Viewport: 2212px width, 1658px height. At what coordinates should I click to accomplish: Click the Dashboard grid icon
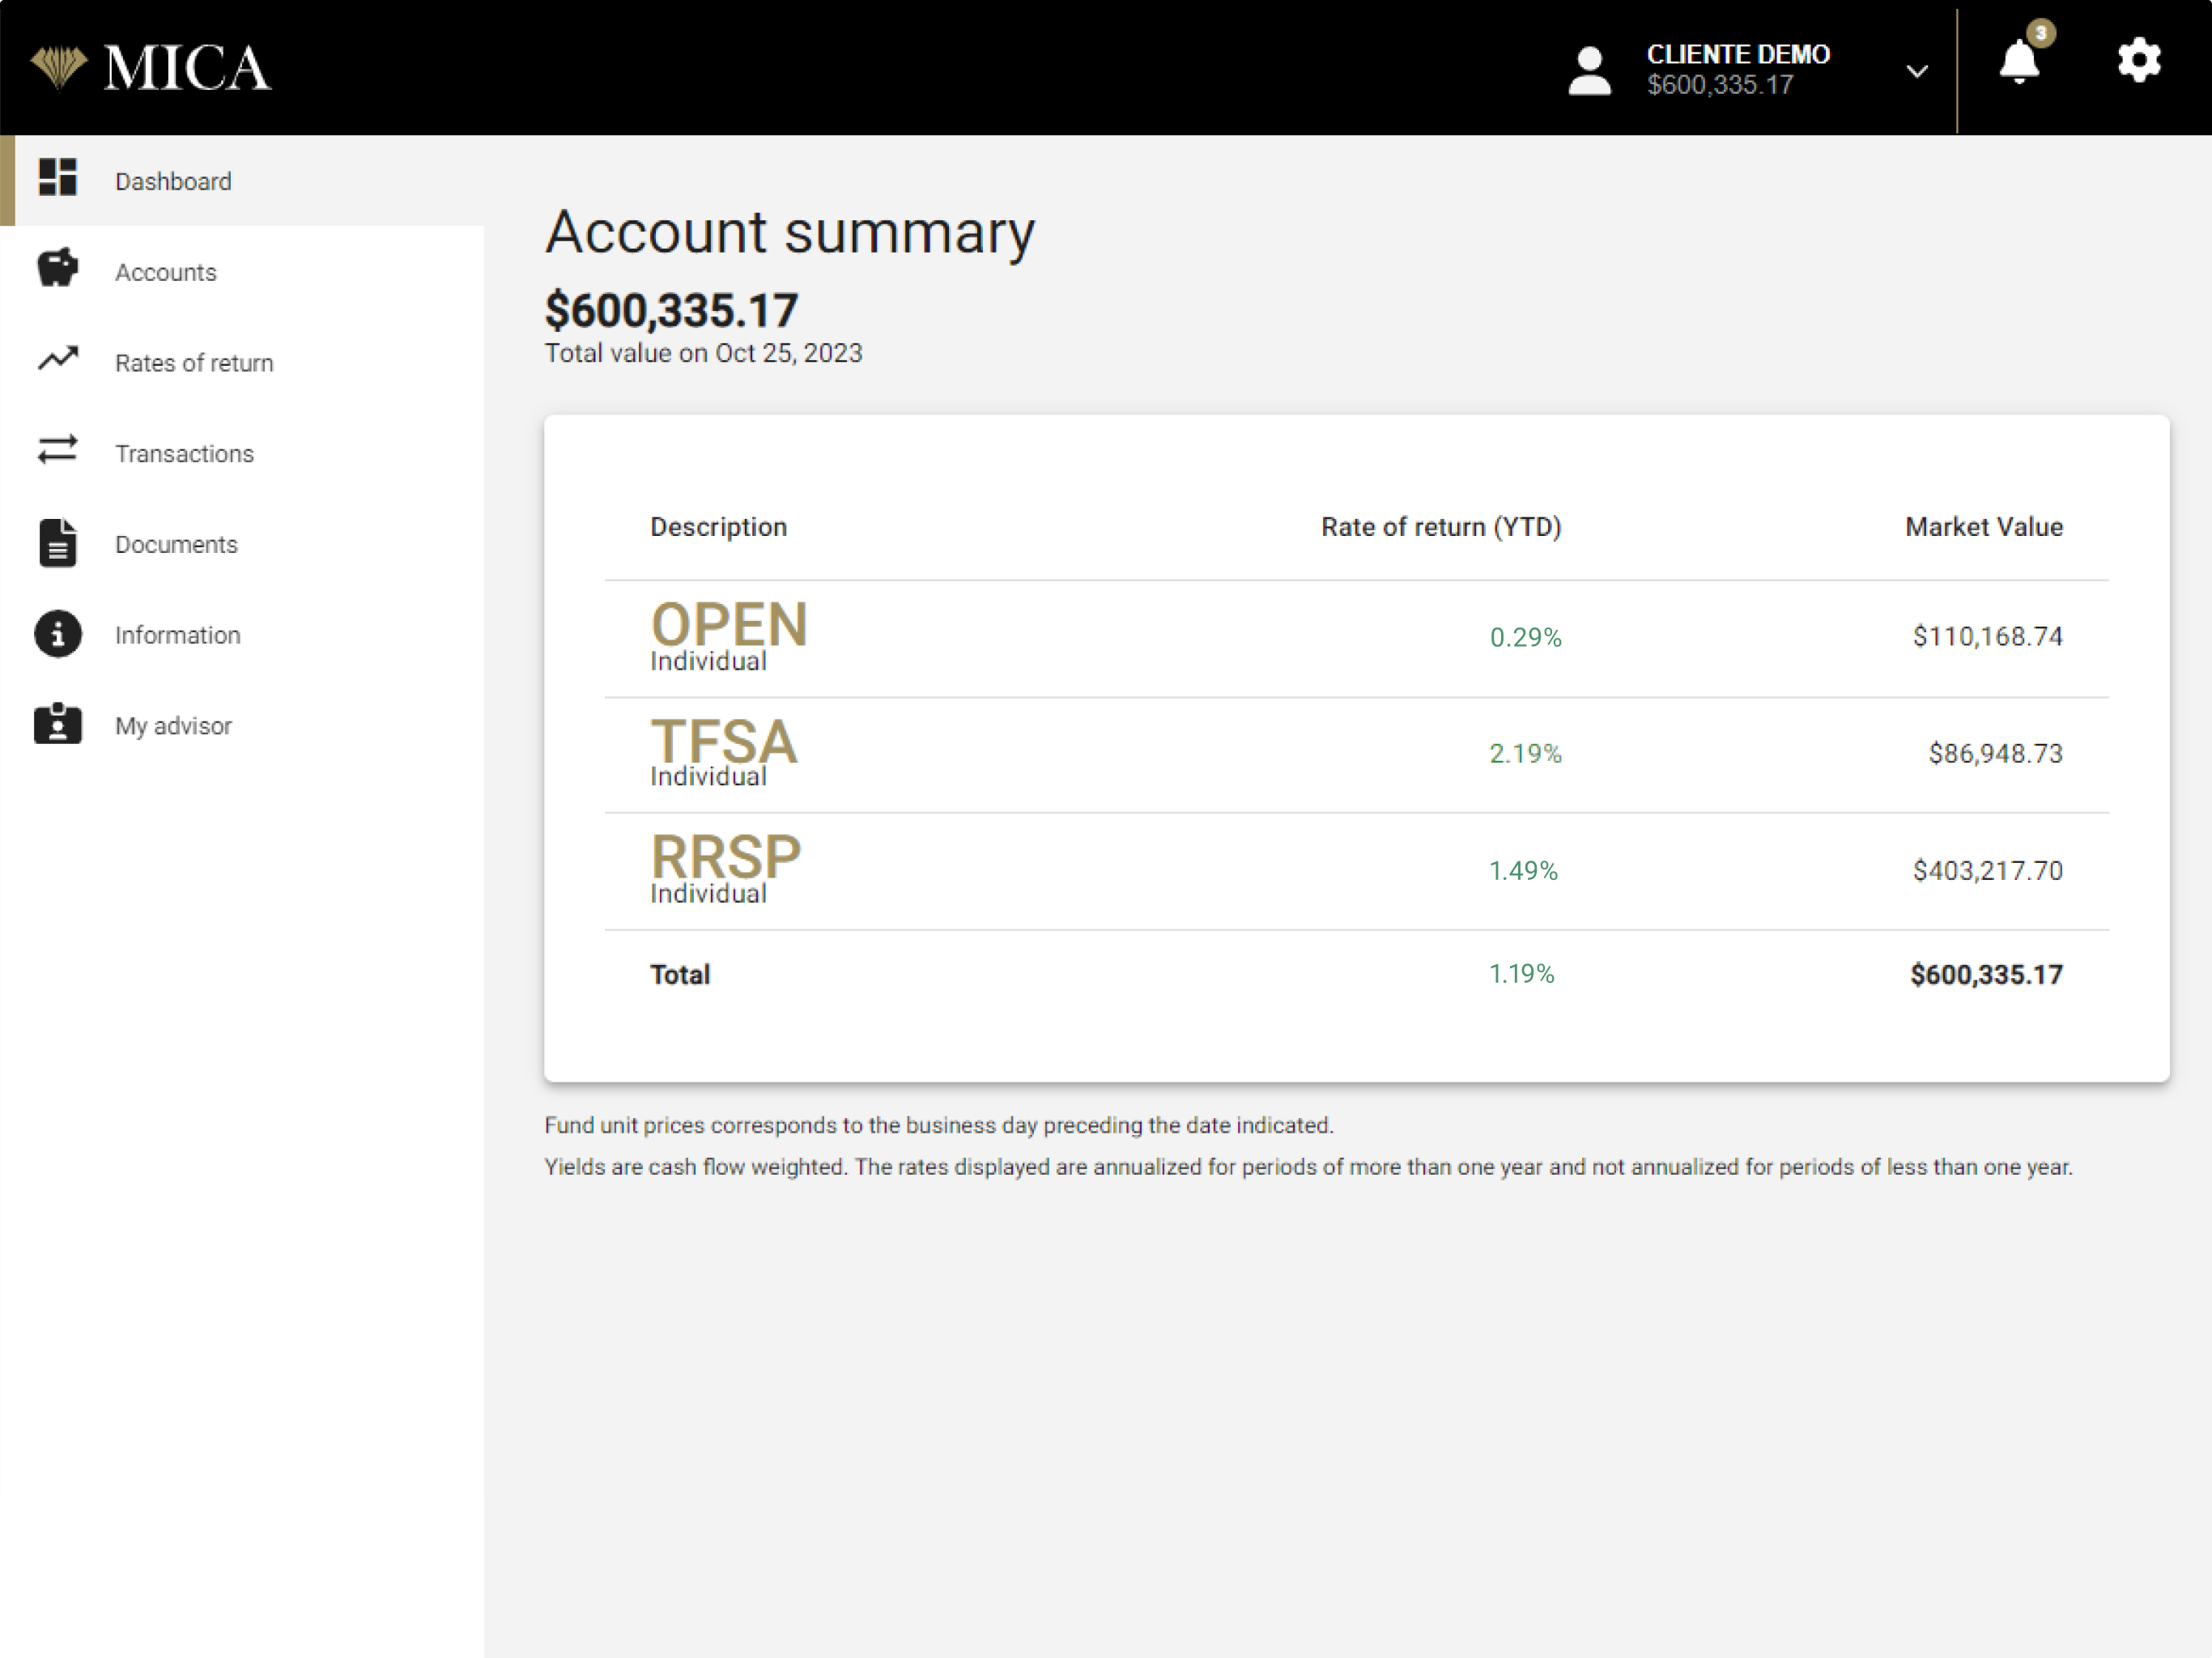point(58,177)
